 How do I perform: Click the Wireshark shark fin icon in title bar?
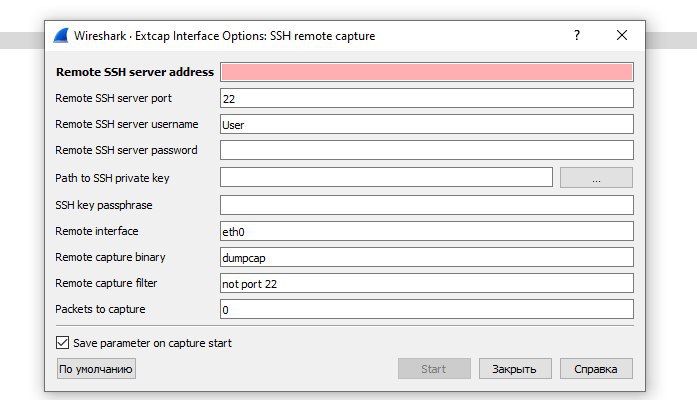tap(61, 36)
